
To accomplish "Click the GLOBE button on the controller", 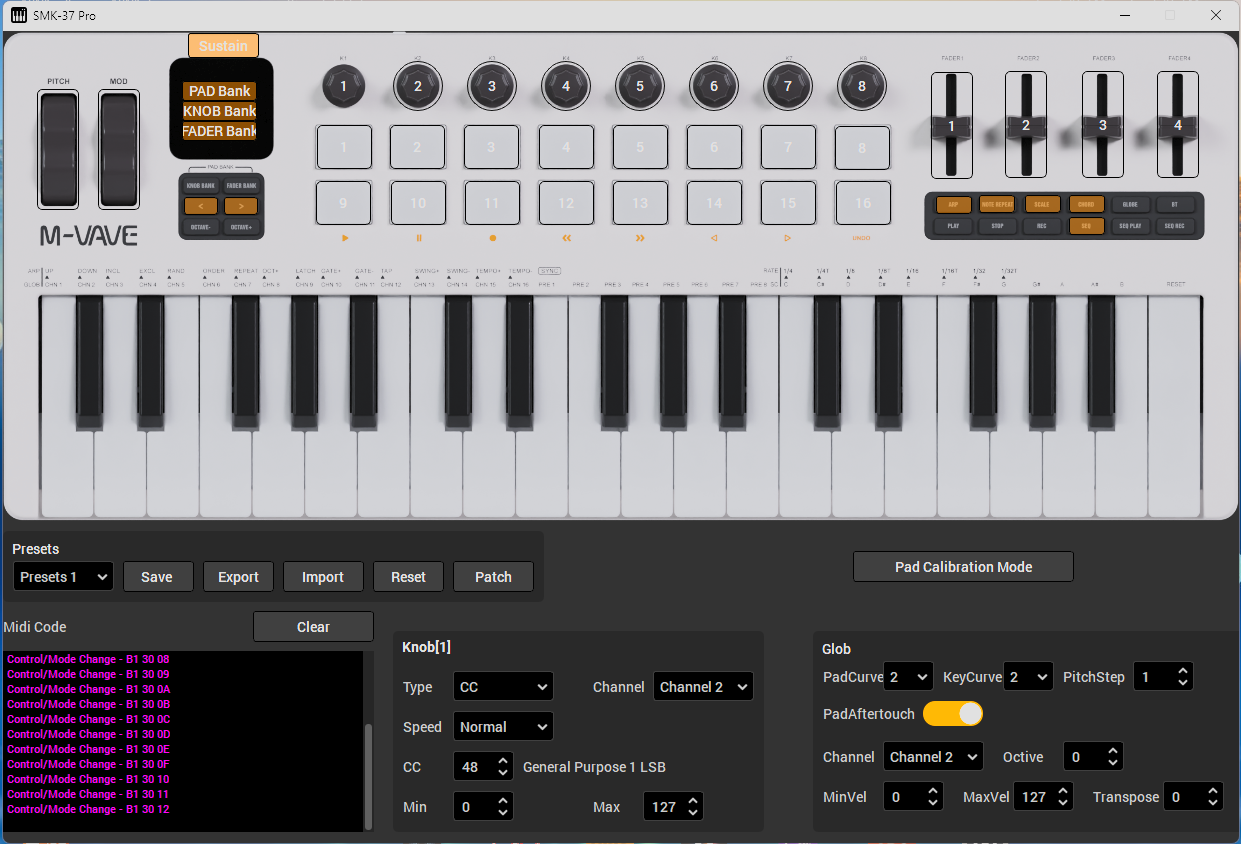I will pos(1130,204).
